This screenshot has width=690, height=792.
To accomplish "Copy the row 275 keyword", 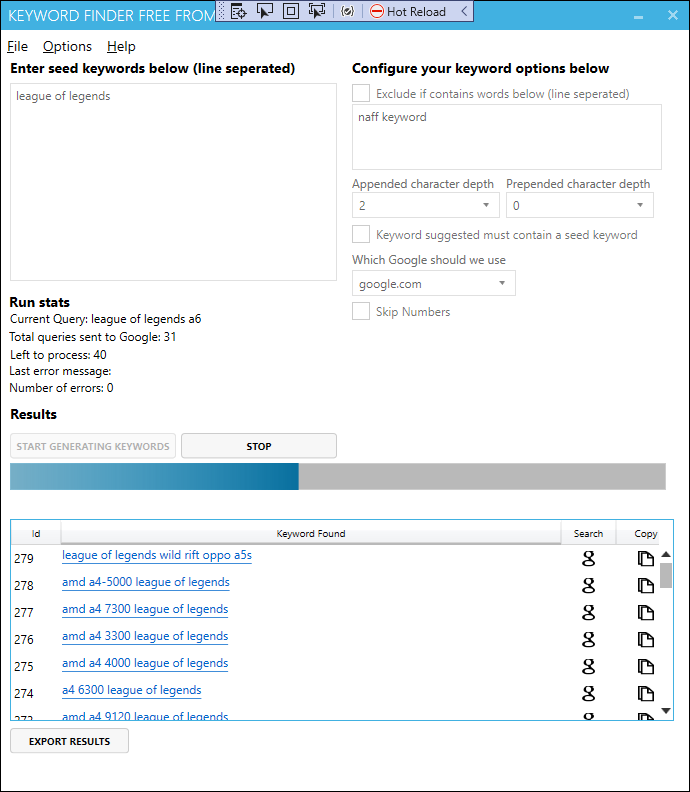I will pyautogui.click(x=645, y=666).
